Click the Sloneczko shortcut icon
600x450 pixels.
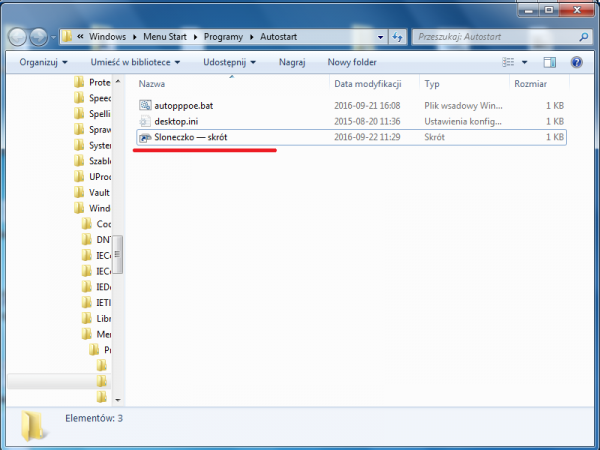(145, 137)
